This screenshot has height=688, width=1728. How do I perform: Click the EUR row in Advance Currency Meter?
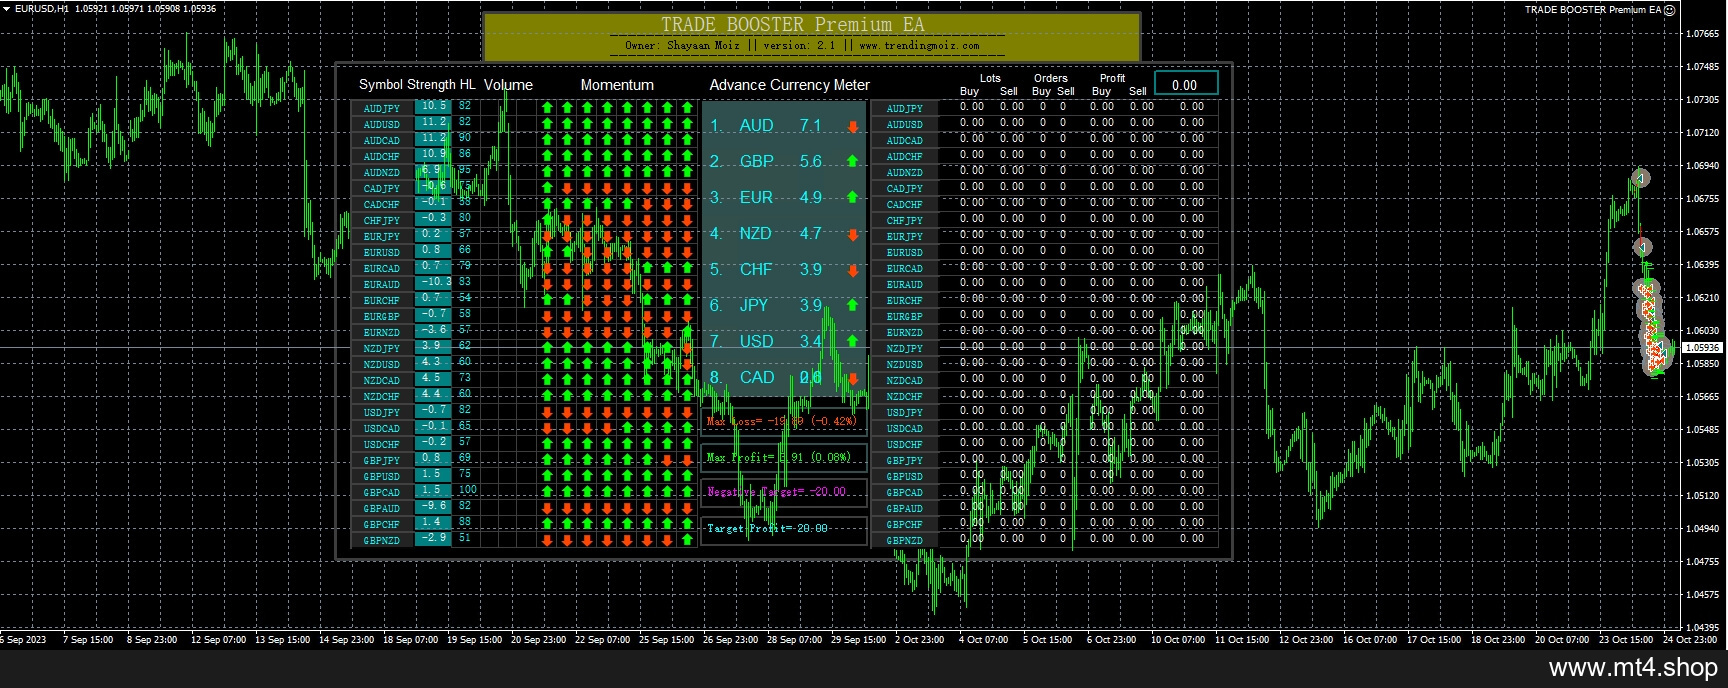click(784, 198)
